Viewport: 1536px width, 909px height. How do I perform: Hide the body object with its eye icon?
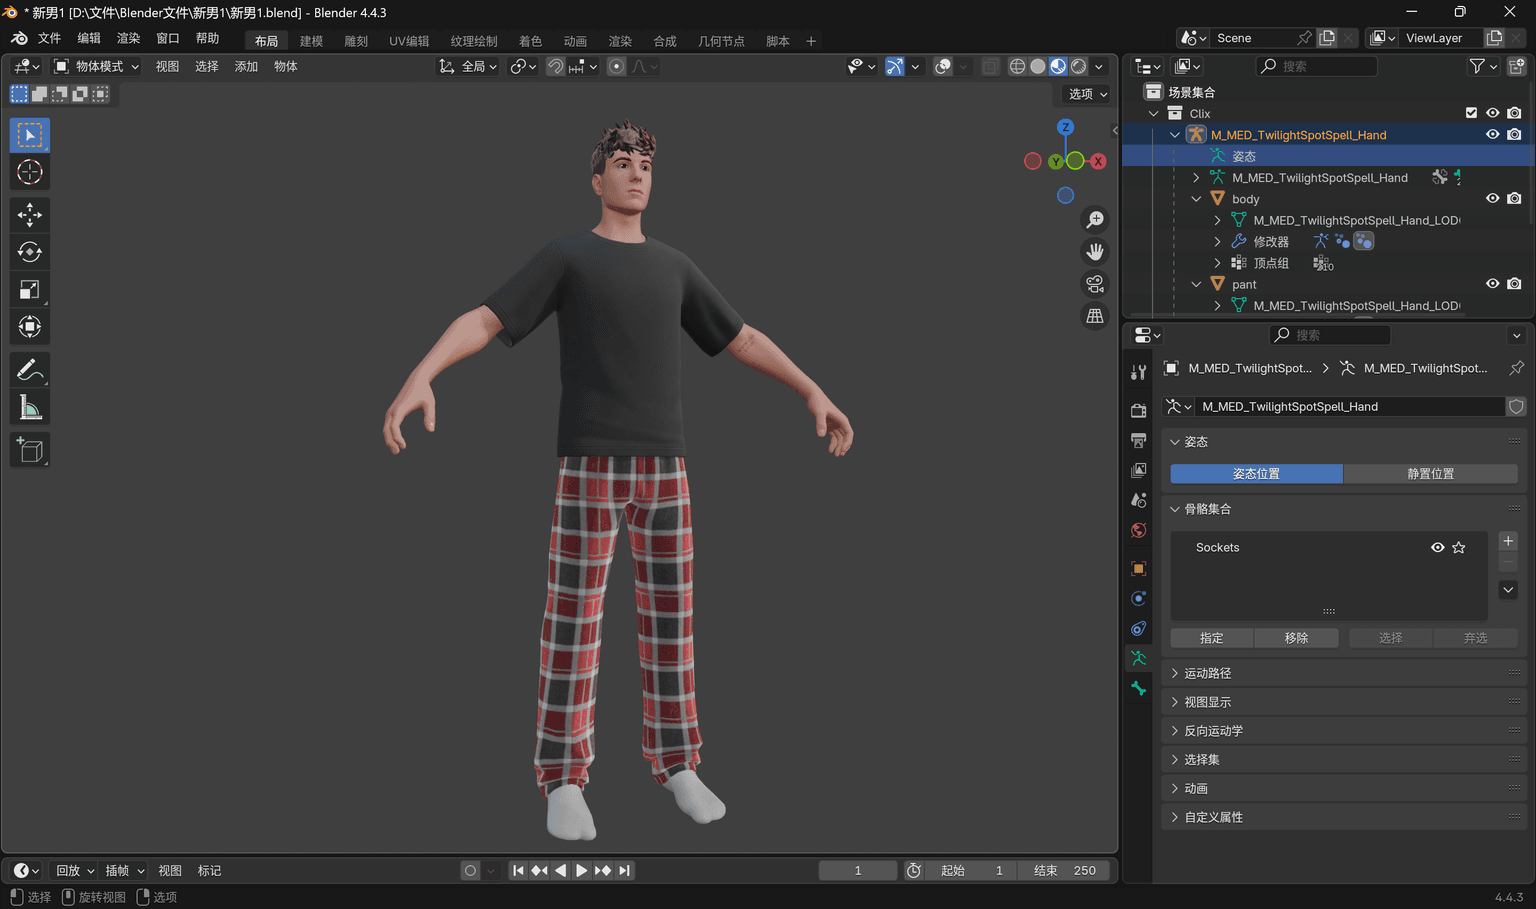coord(1492,199)
